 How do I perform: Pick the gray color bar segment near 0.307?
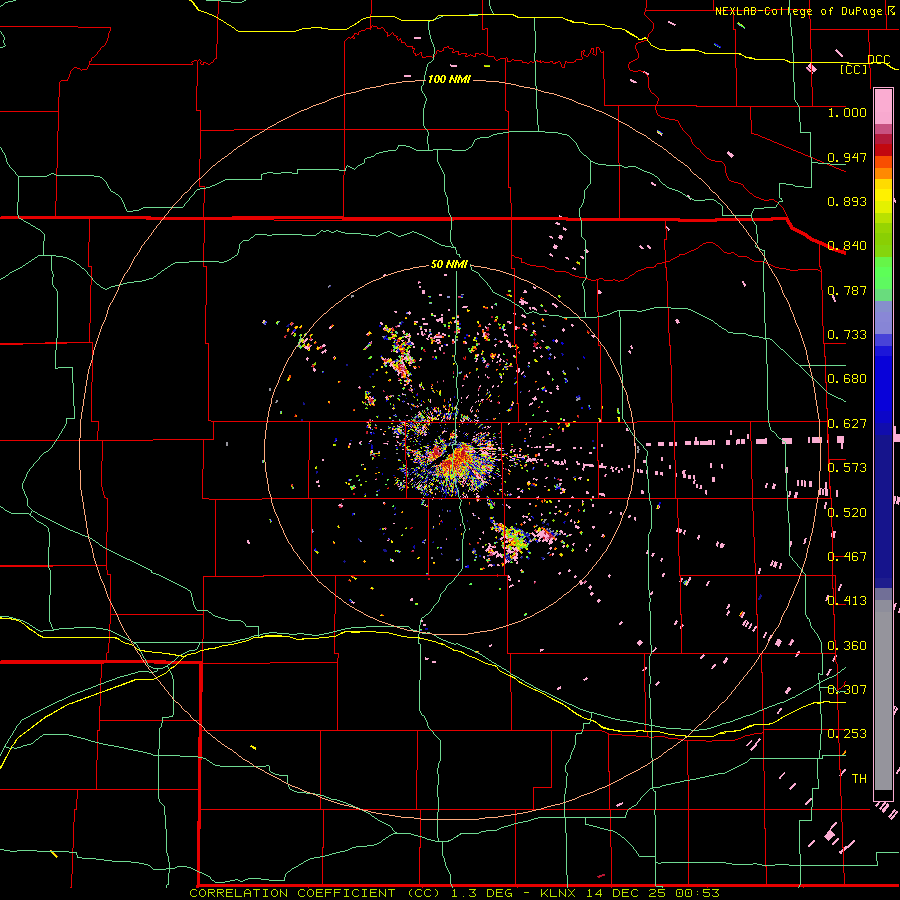(883, 700)
